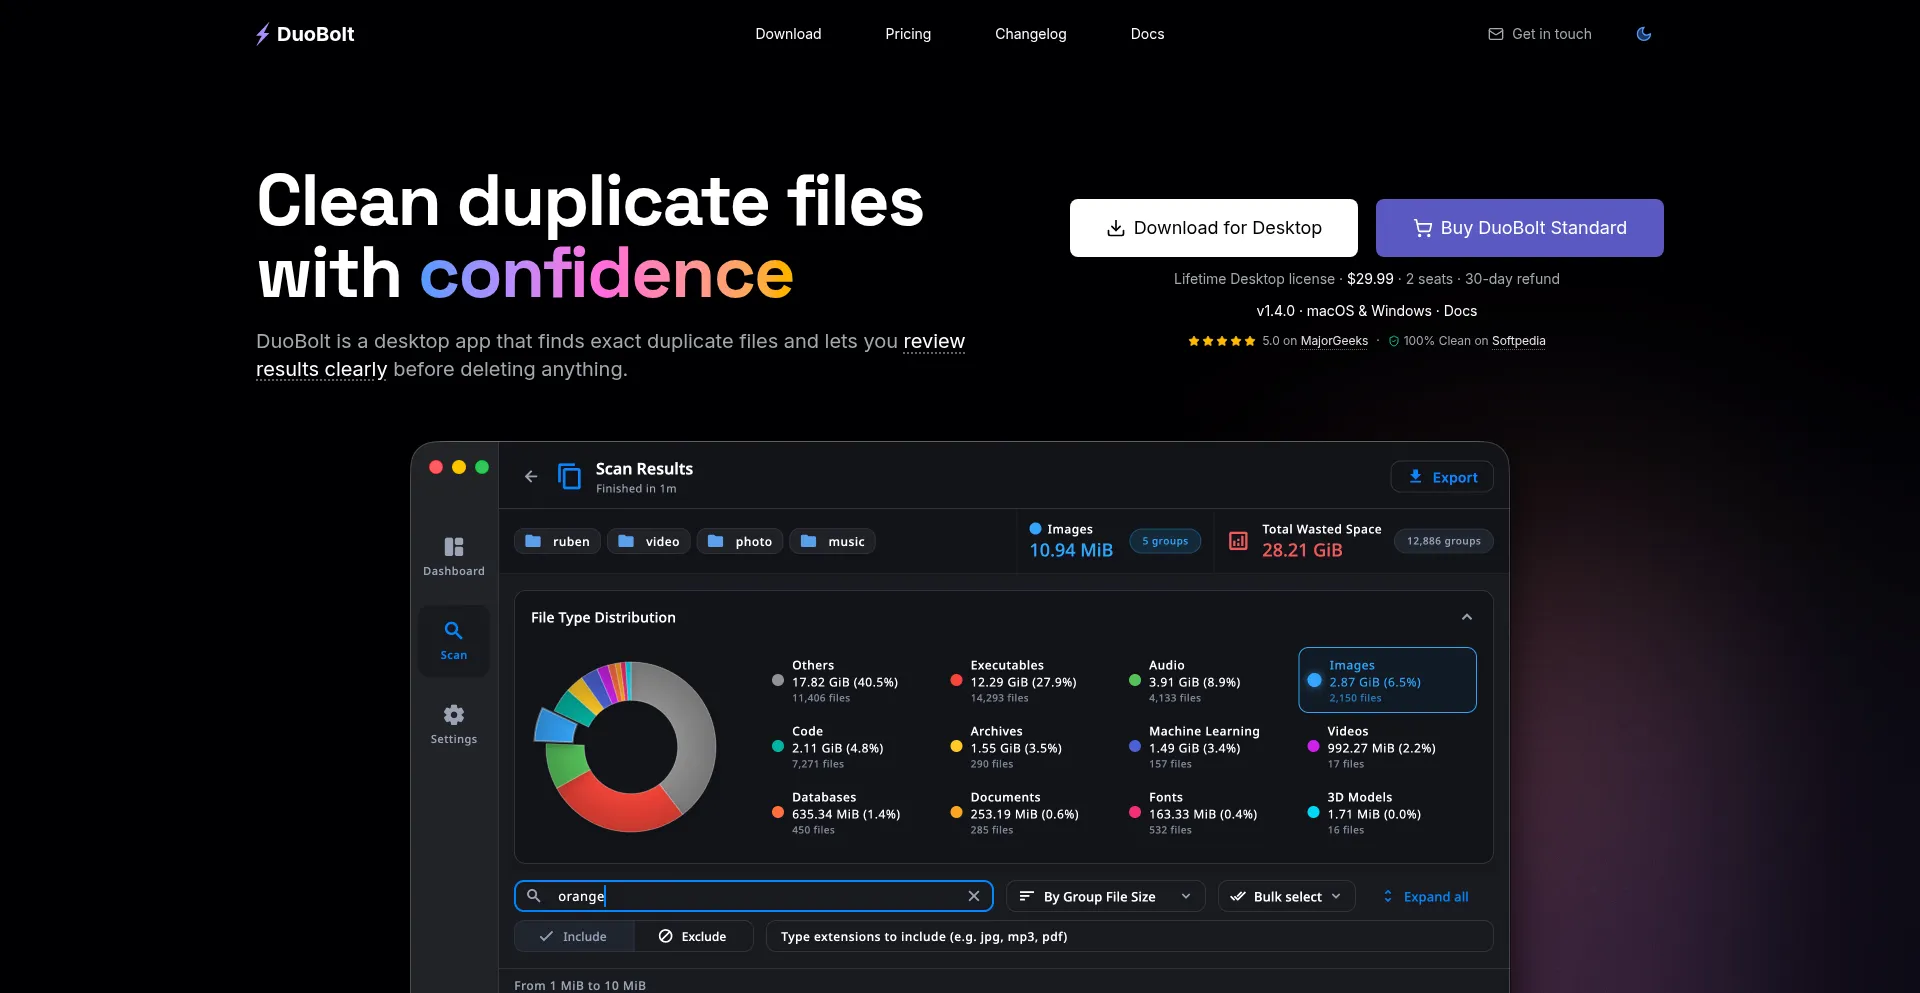The image size is (1920, 993).
Task: Clear the search field with X
Action: tap(974, 896)
